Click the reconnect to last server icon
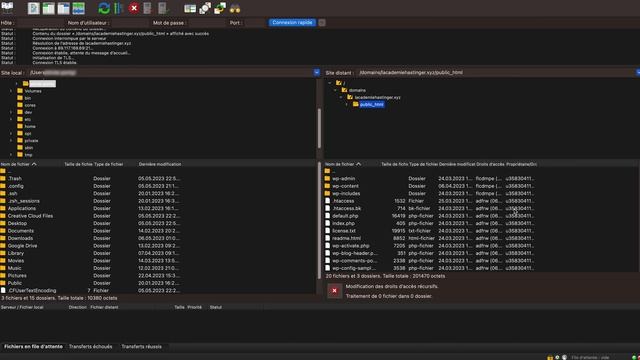This screenshot has width=640, height=360. (162, 8)
